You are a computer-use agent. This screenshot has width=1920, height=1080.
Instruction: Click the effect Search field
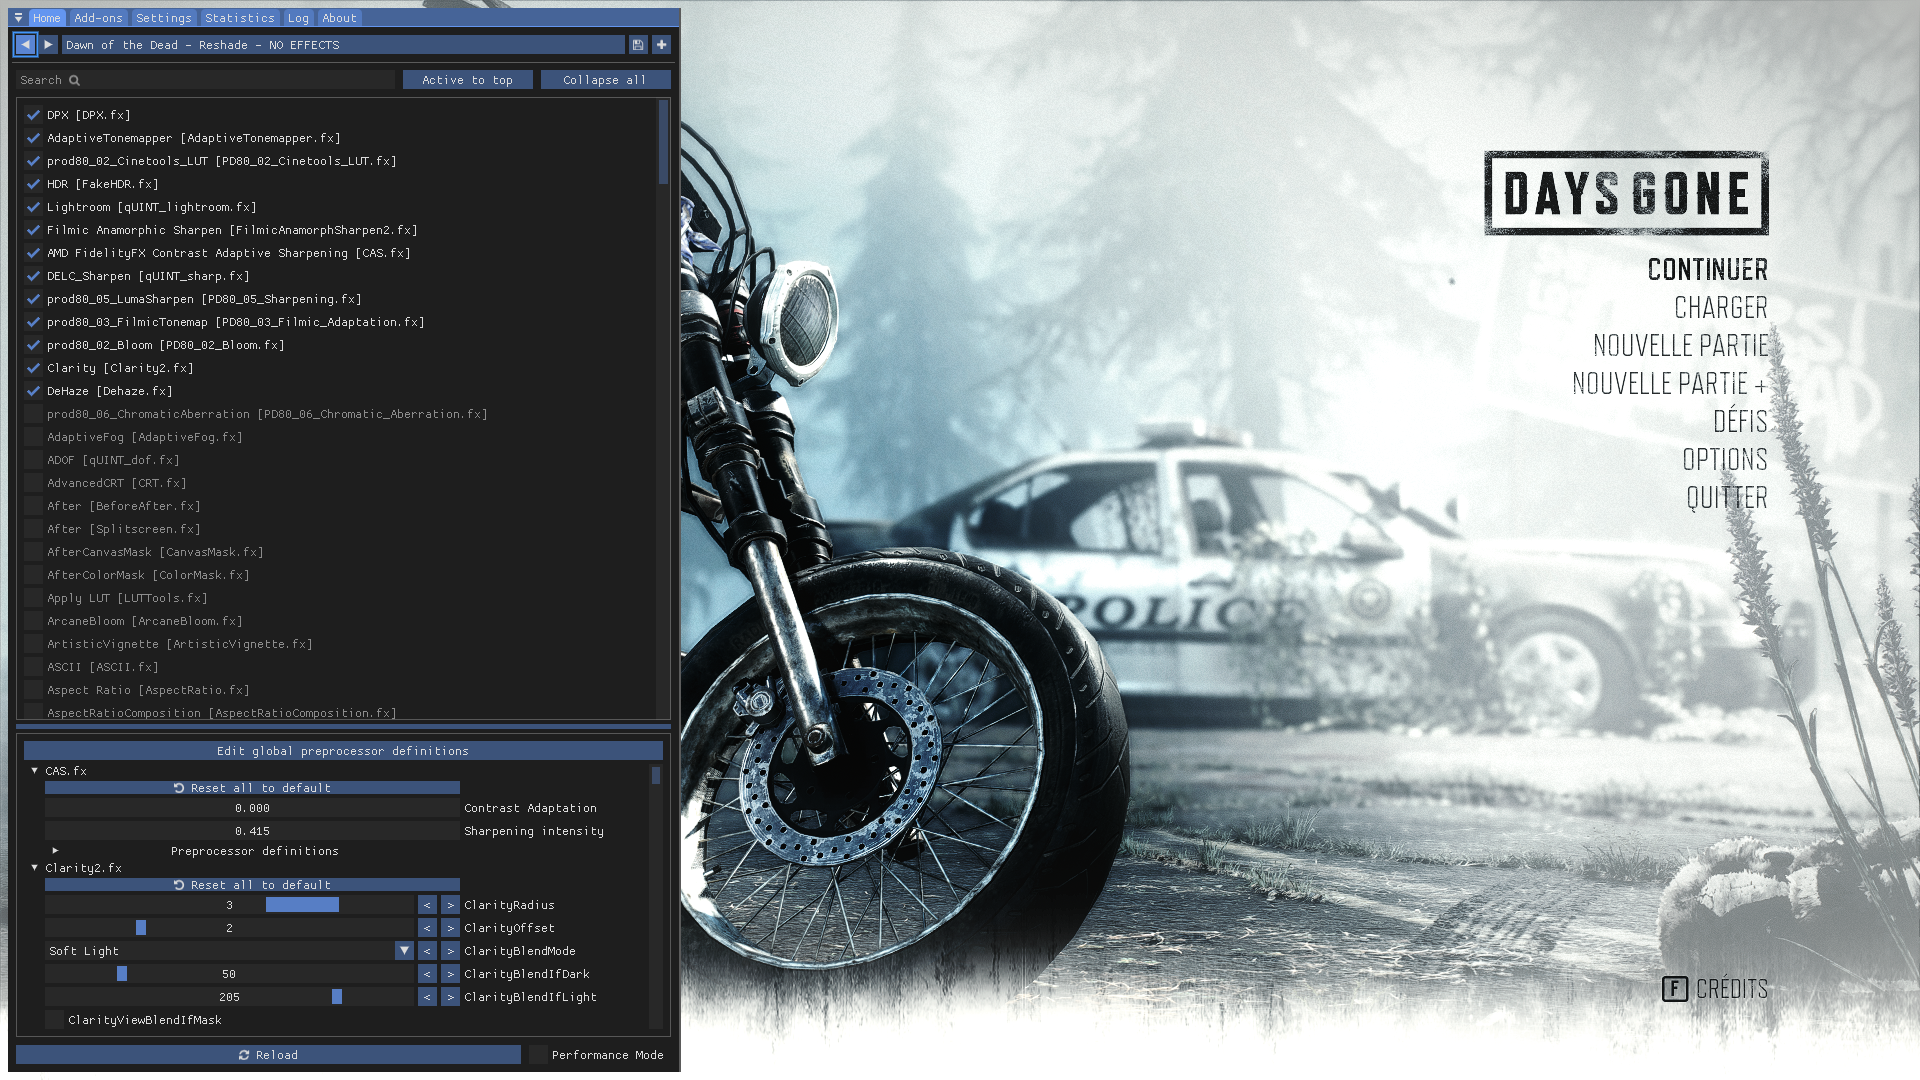[206, 80]
